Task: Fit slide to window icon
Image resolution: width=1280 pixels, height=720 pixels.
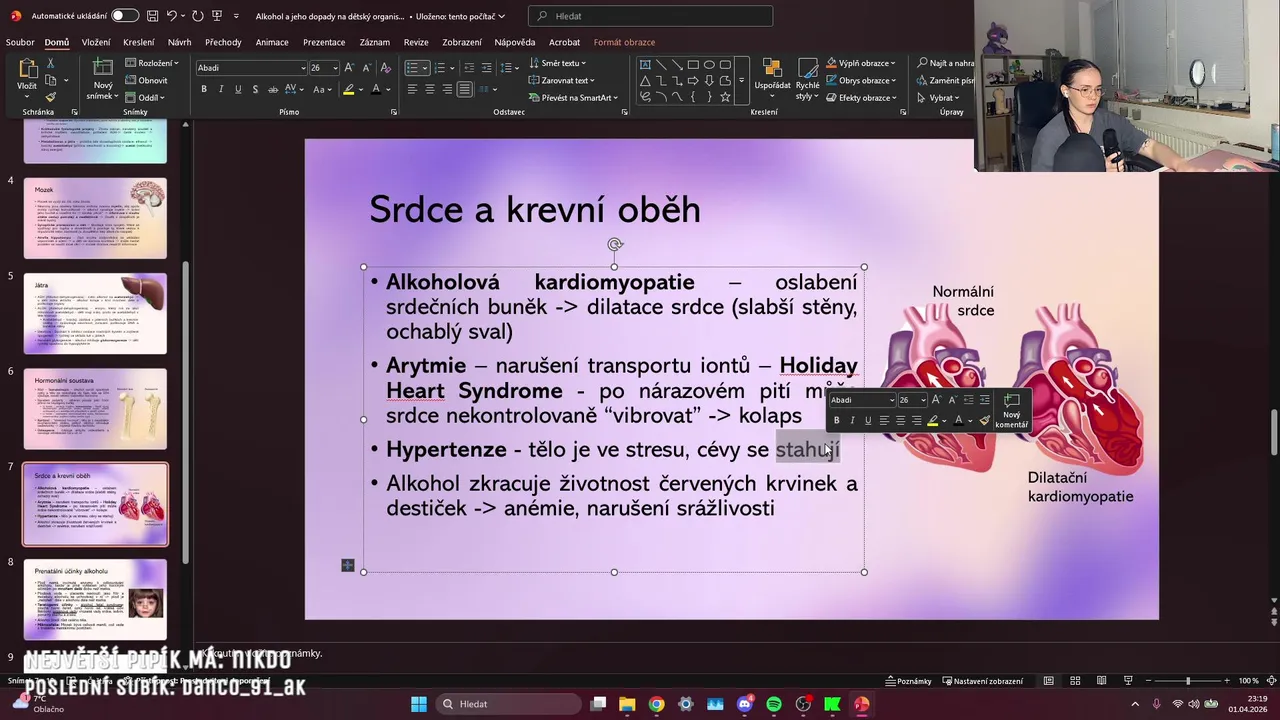Action: click(1272, 681)
